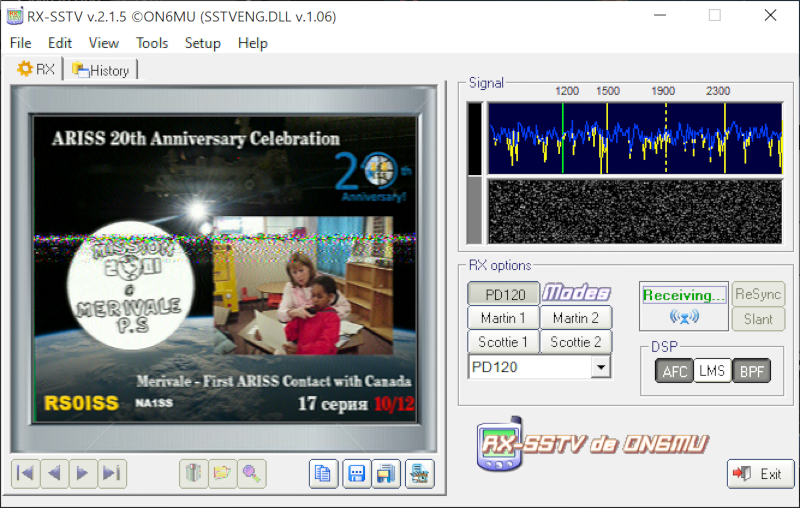Toggle the LMS DSP filter
Image resolution: width=800 pixels, height=508 pixels.
click(712, 371)
